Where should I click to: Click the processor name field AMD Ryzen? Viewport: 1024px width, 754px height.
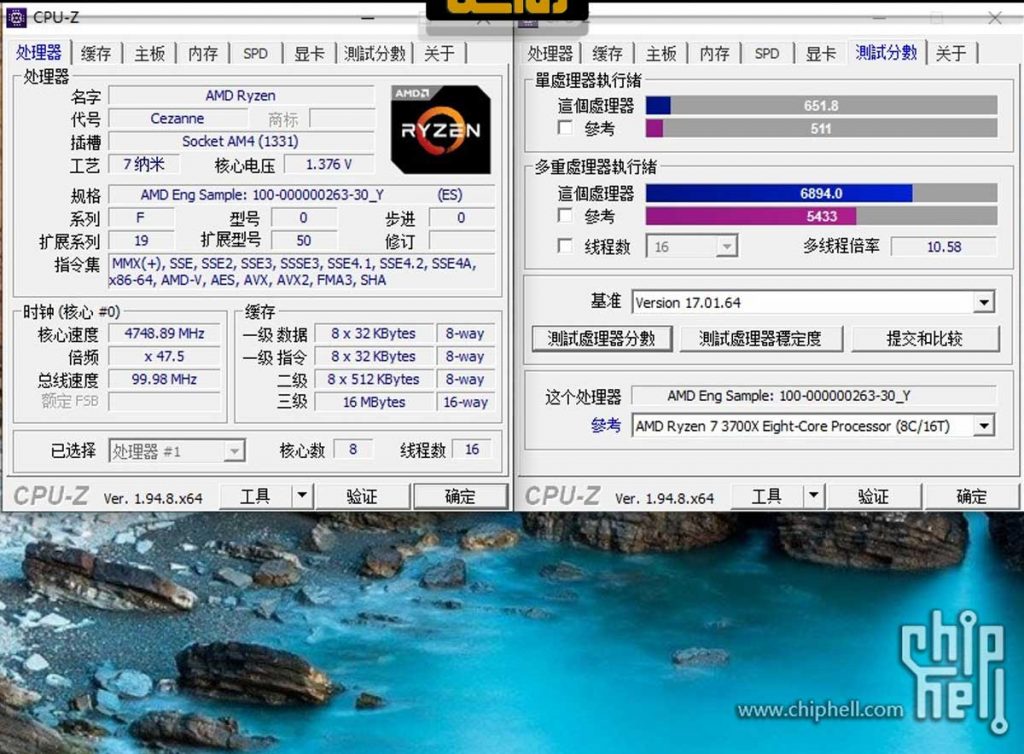(x=241, y=95)
